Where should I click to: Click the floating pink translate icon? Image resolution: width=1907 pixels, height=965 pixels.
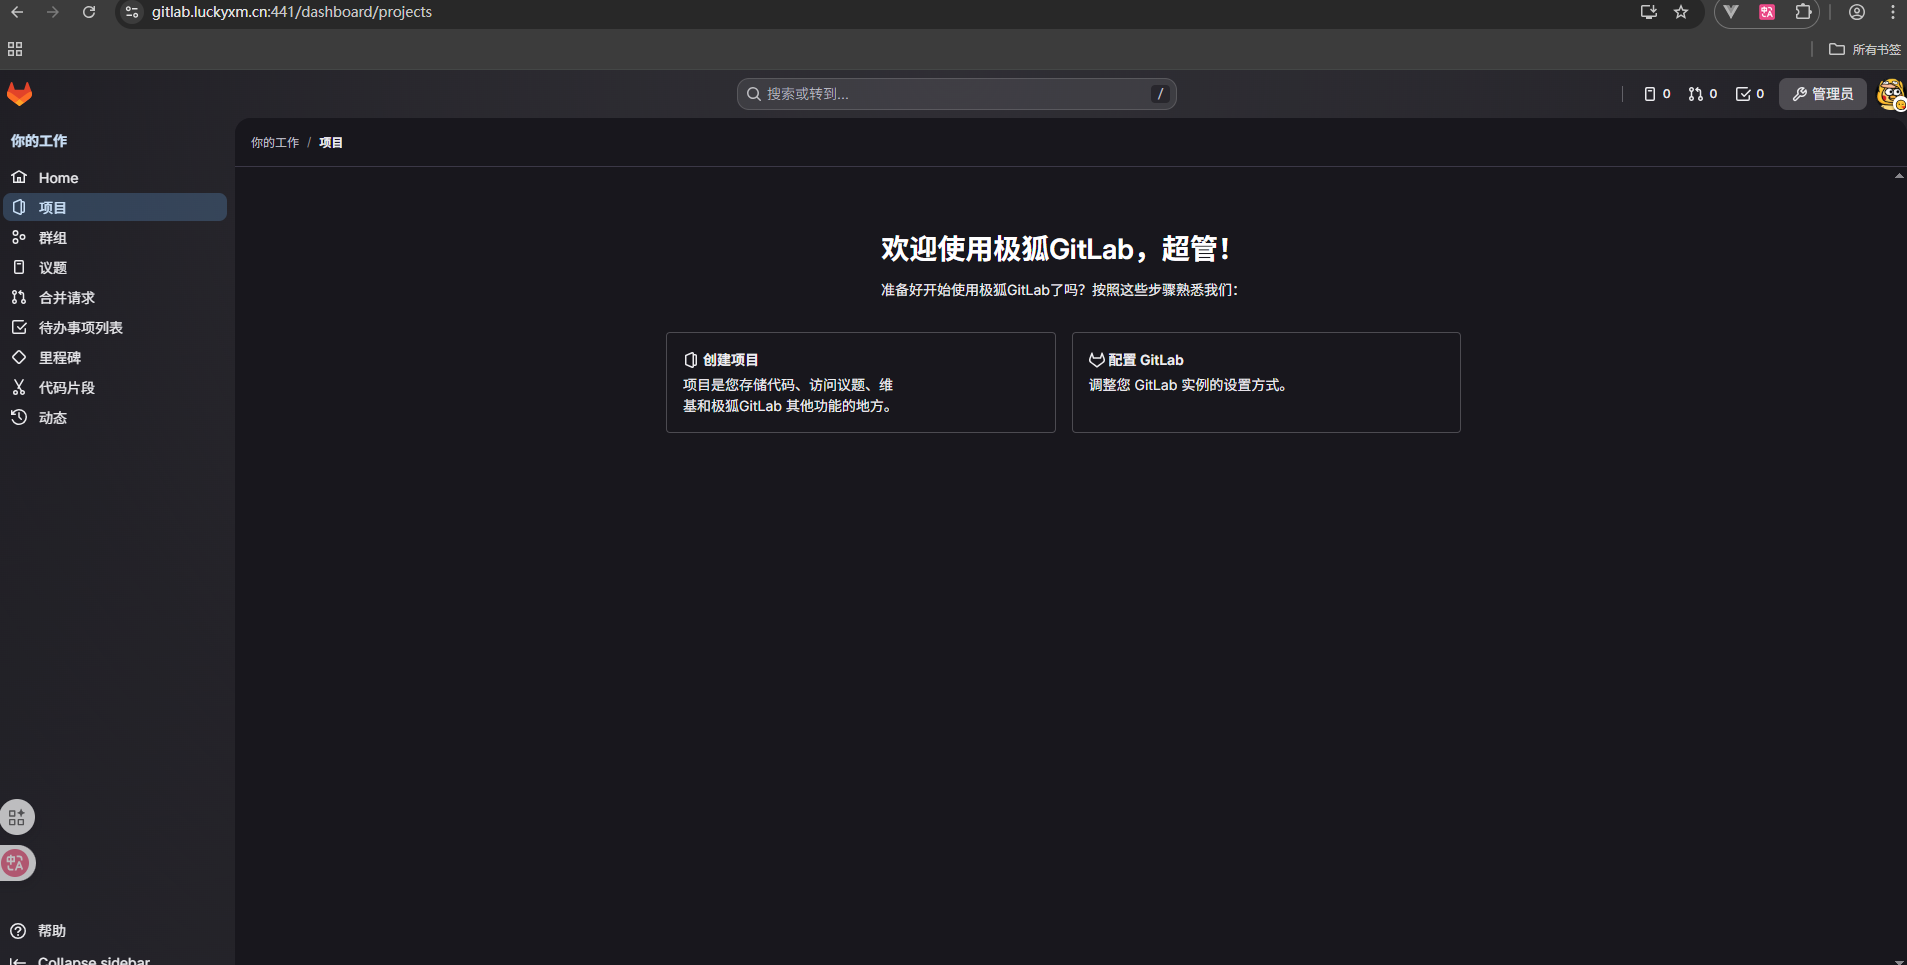(17, 863)
